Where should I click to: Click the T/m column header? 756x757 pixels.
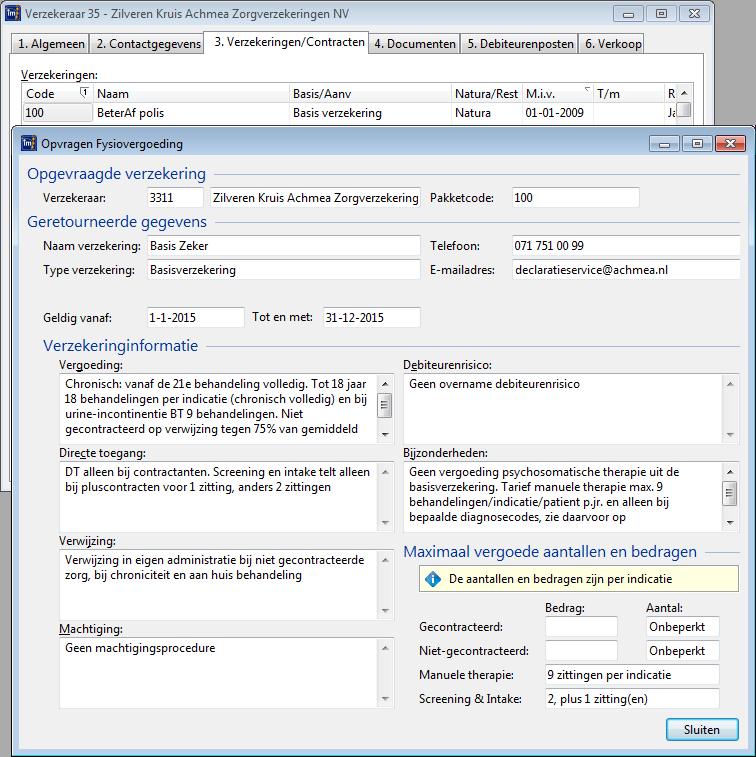[x=629, y=94]
